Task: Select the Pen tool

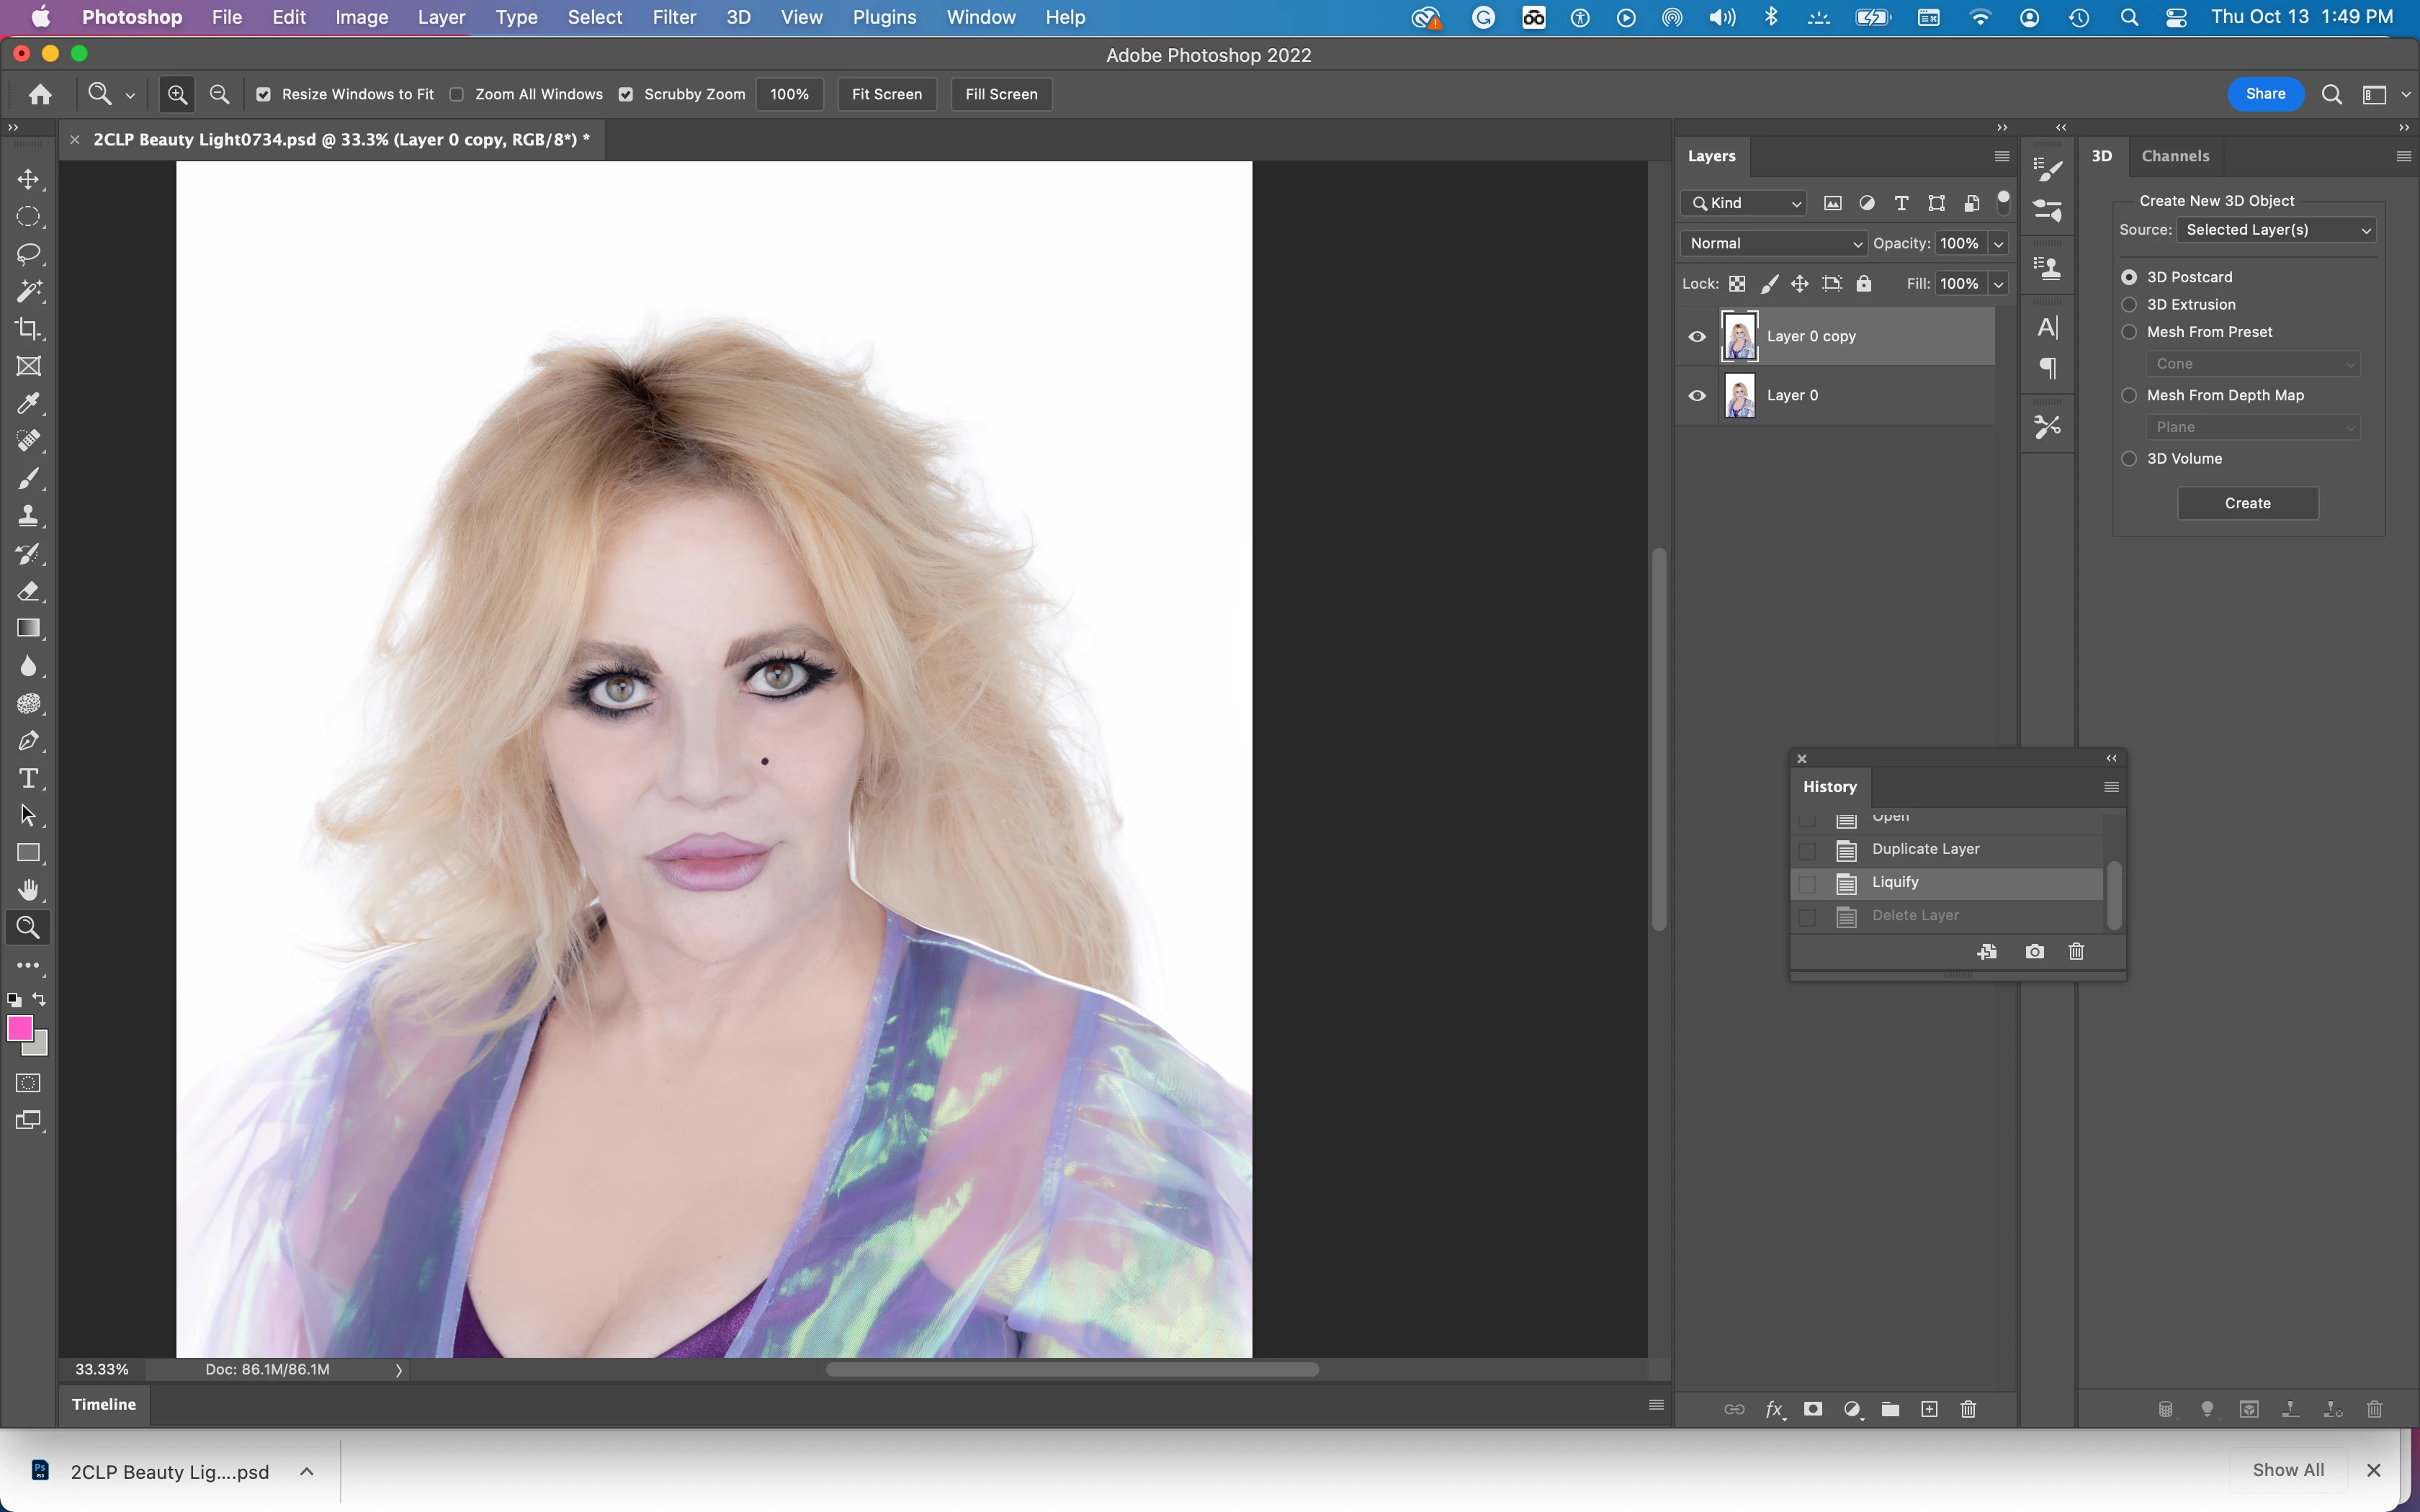Action: (28, 741)
